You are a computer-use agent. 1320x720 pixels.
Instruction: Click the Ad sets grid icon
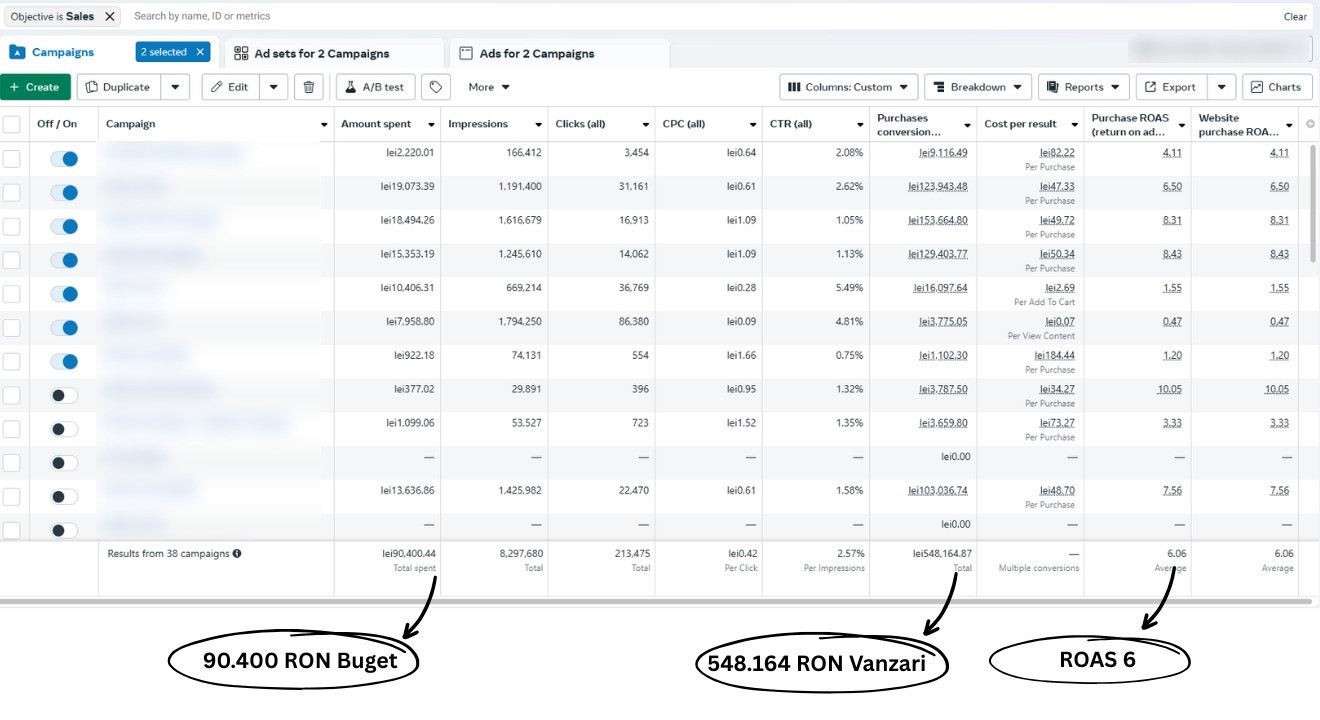click(241, 53)
